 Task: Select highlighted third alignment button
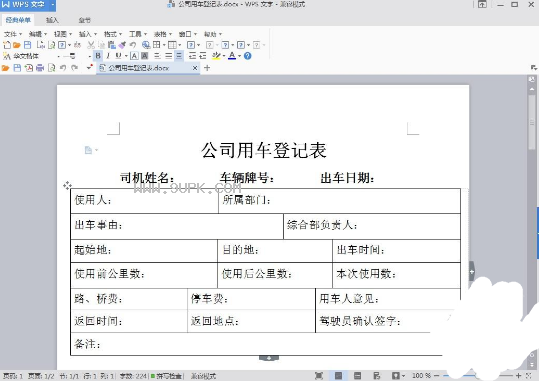179,56
